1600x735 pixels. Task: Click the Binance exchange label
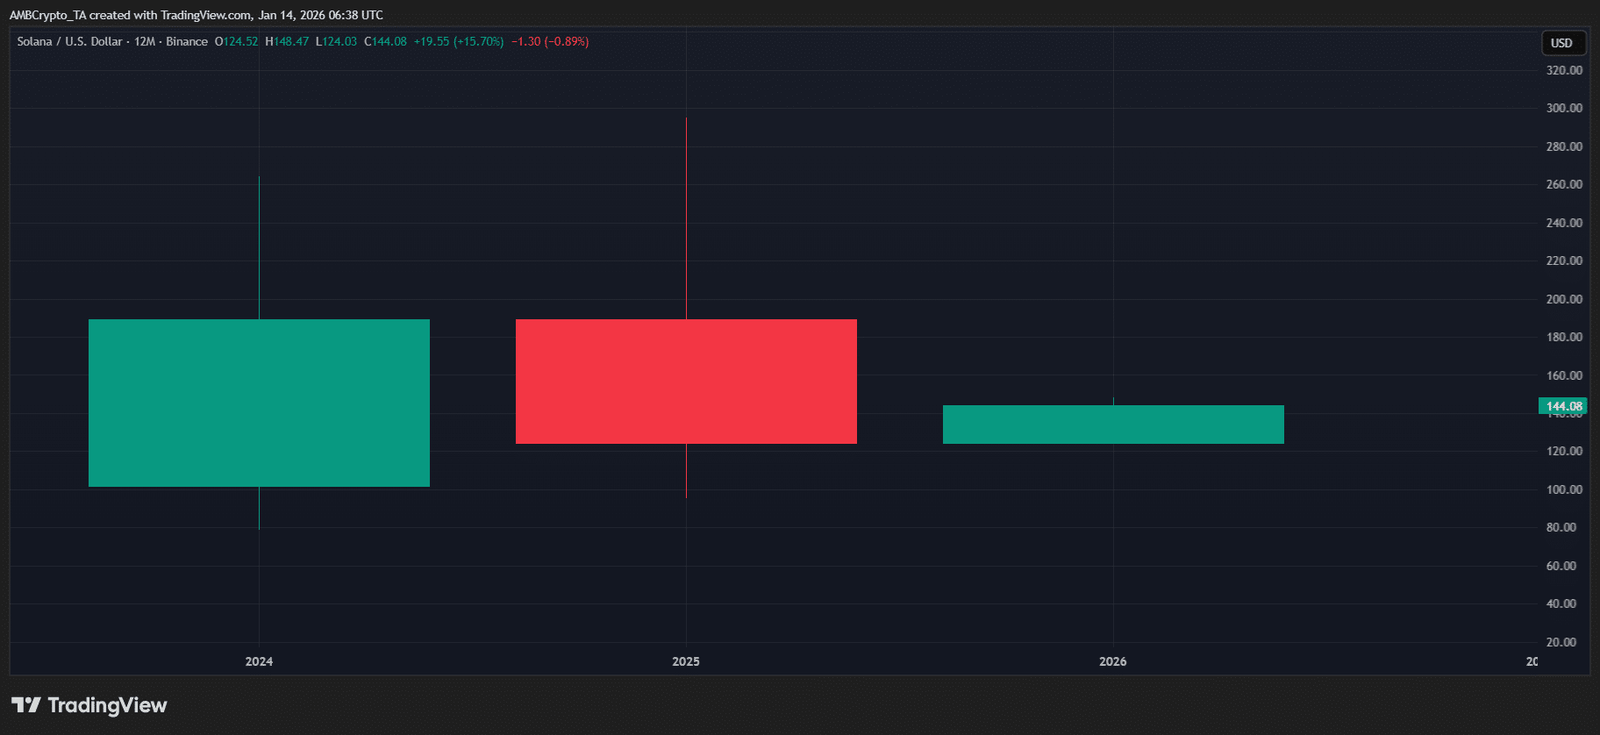(x=187, y=42)
